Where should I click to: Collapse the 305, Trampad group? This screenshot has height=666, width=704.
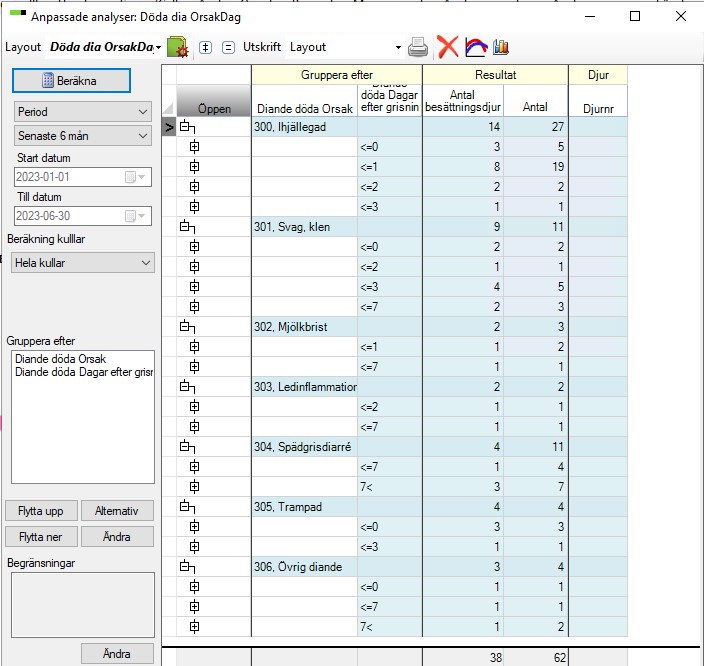click(187, 507)
